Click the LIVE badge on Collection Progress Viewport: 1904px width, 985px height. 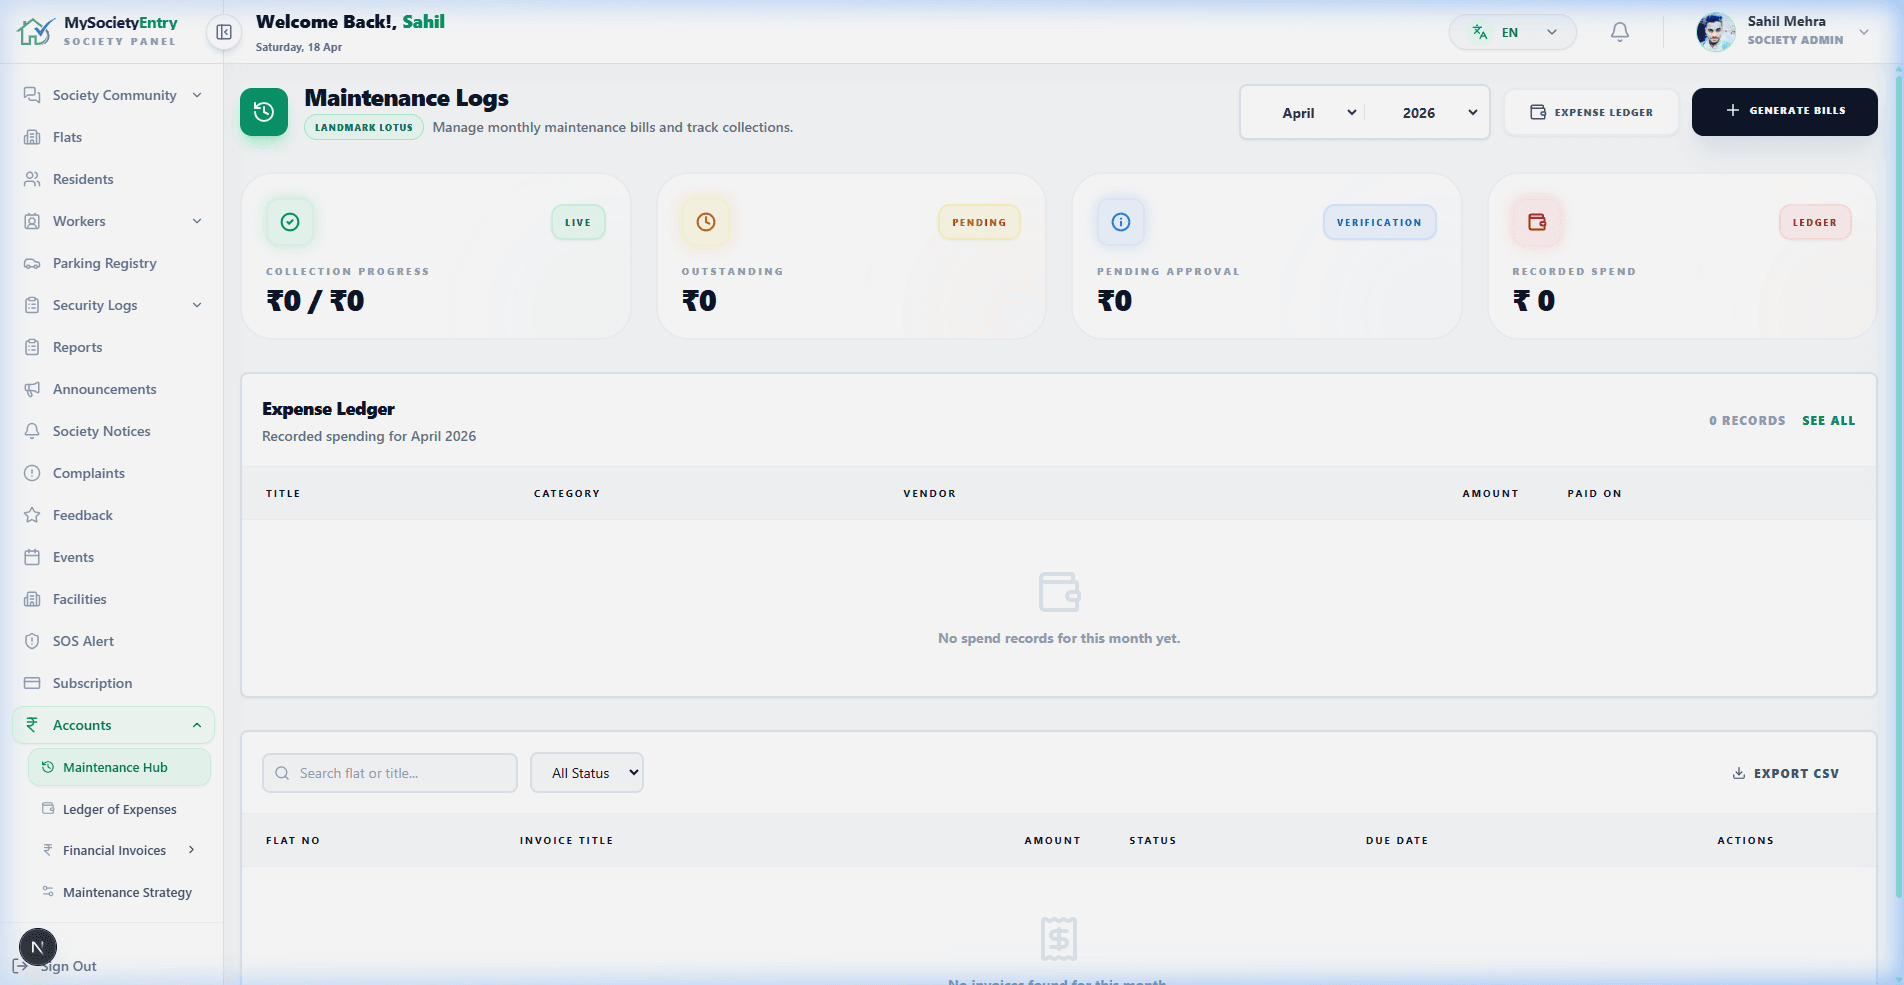point(577,222)
